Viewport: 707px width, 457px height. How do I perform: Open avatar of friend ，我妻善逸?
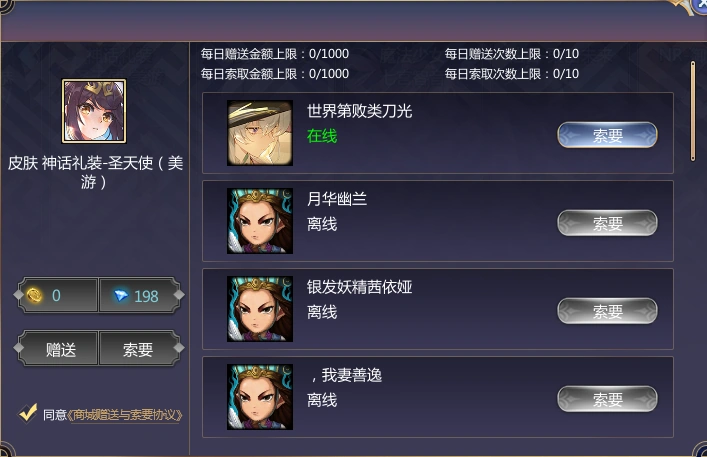click(260, 397)
